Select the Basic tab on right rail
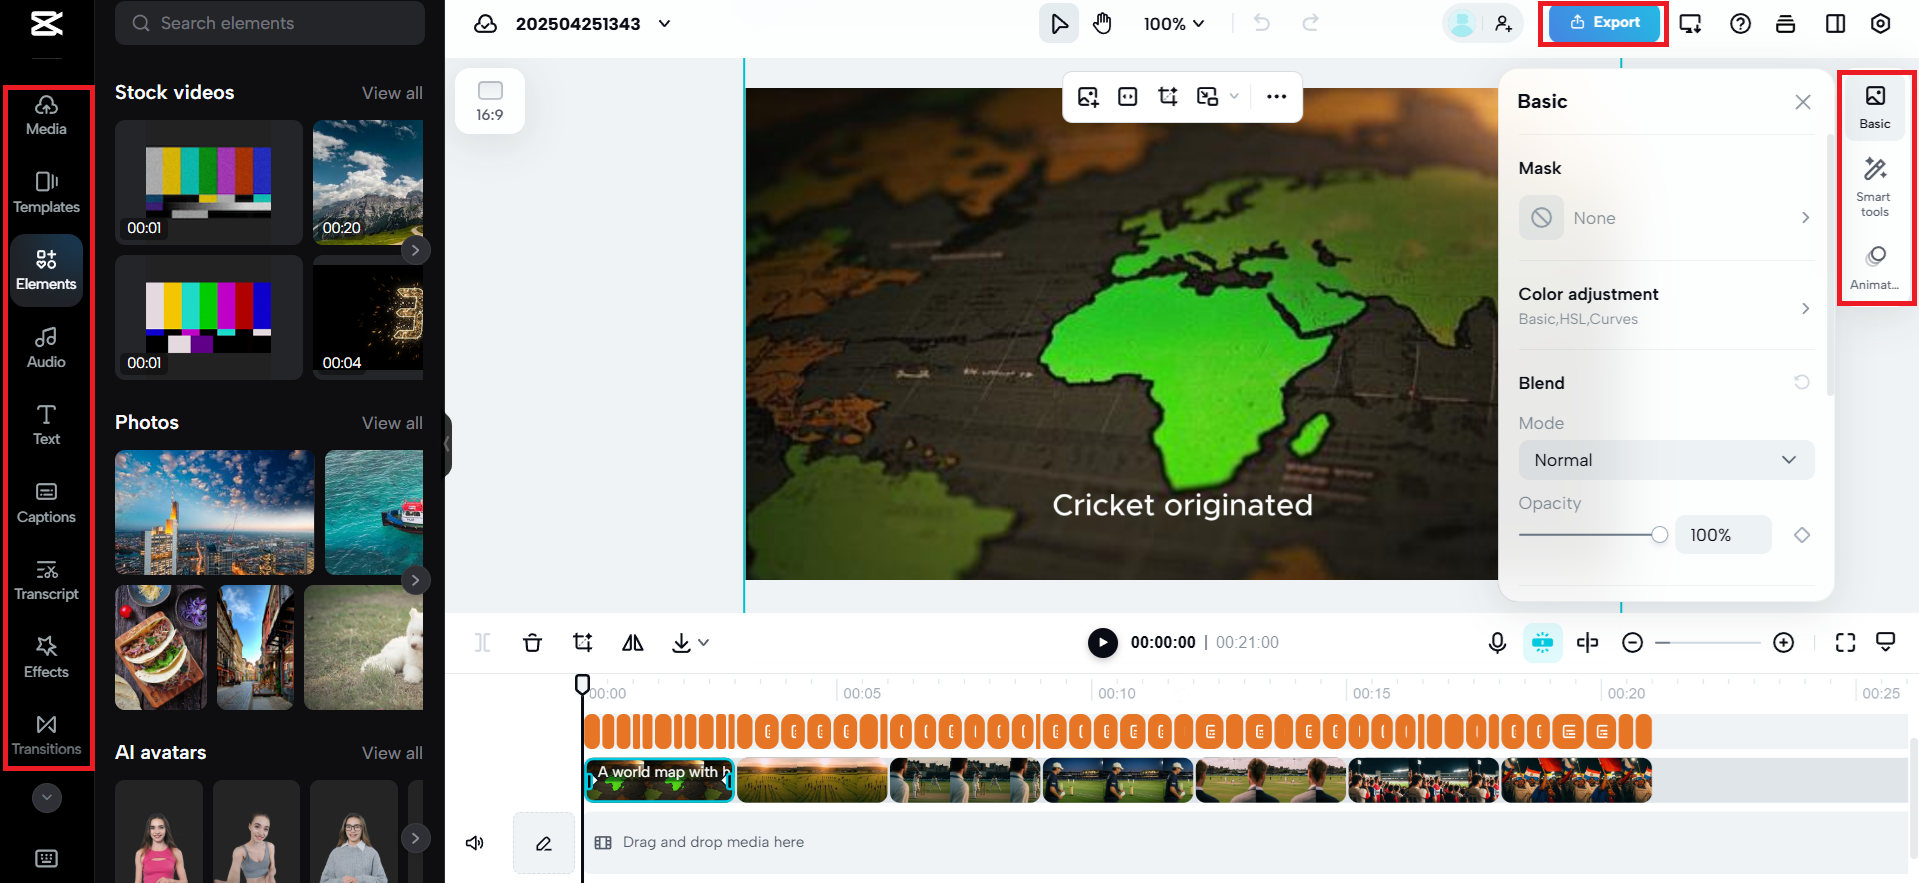The width and height of the screenshot is (1919, 883). coord(1875,105)
